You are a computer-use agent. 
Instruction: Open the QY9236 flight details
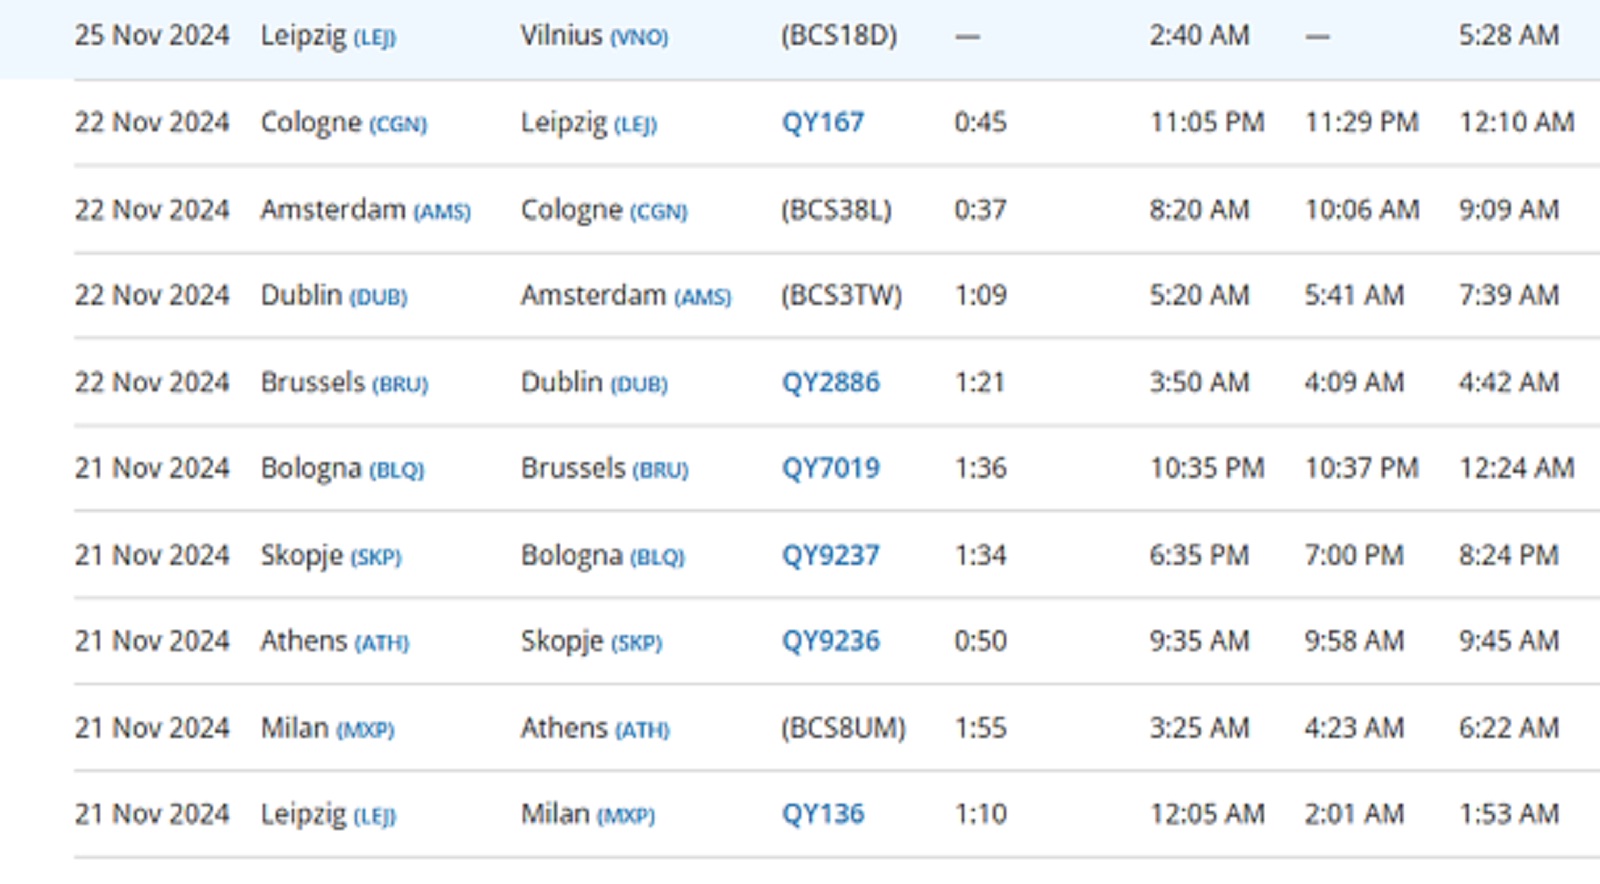point(830,642)
